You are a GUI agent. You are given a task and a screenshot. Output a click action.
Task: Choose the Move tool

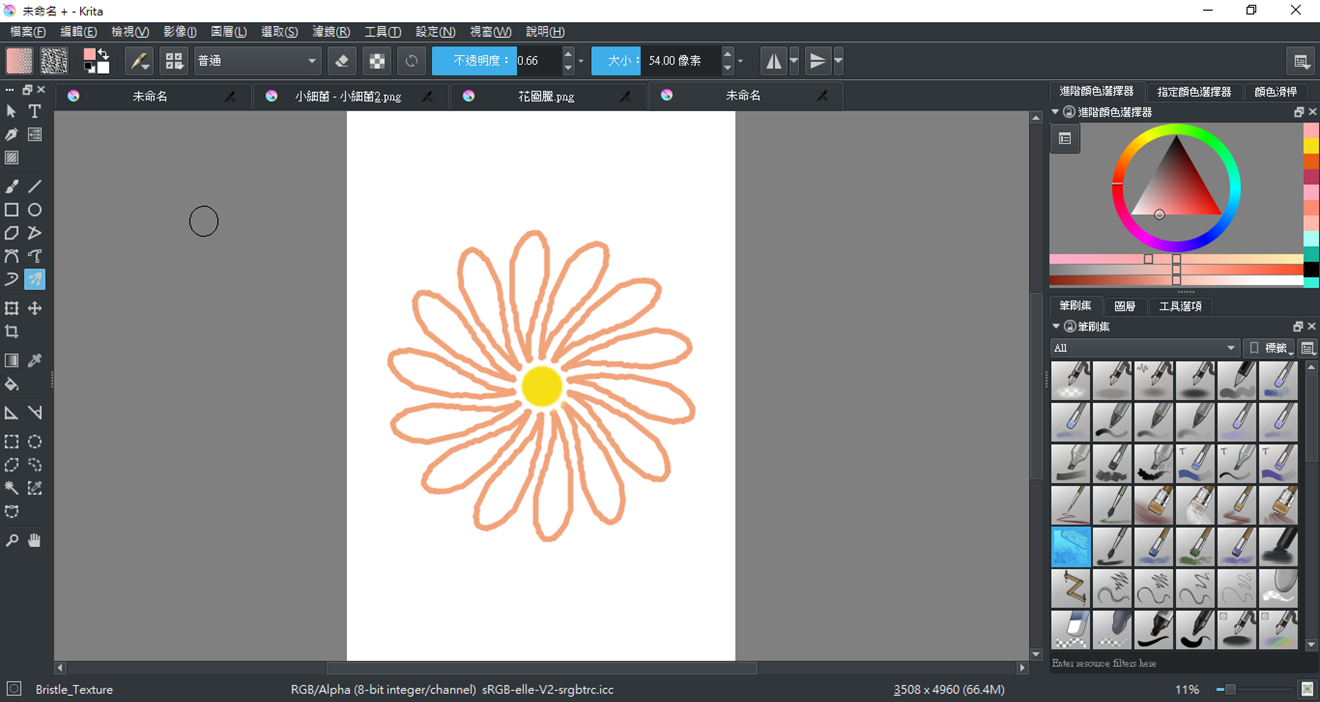coord(35,309)
